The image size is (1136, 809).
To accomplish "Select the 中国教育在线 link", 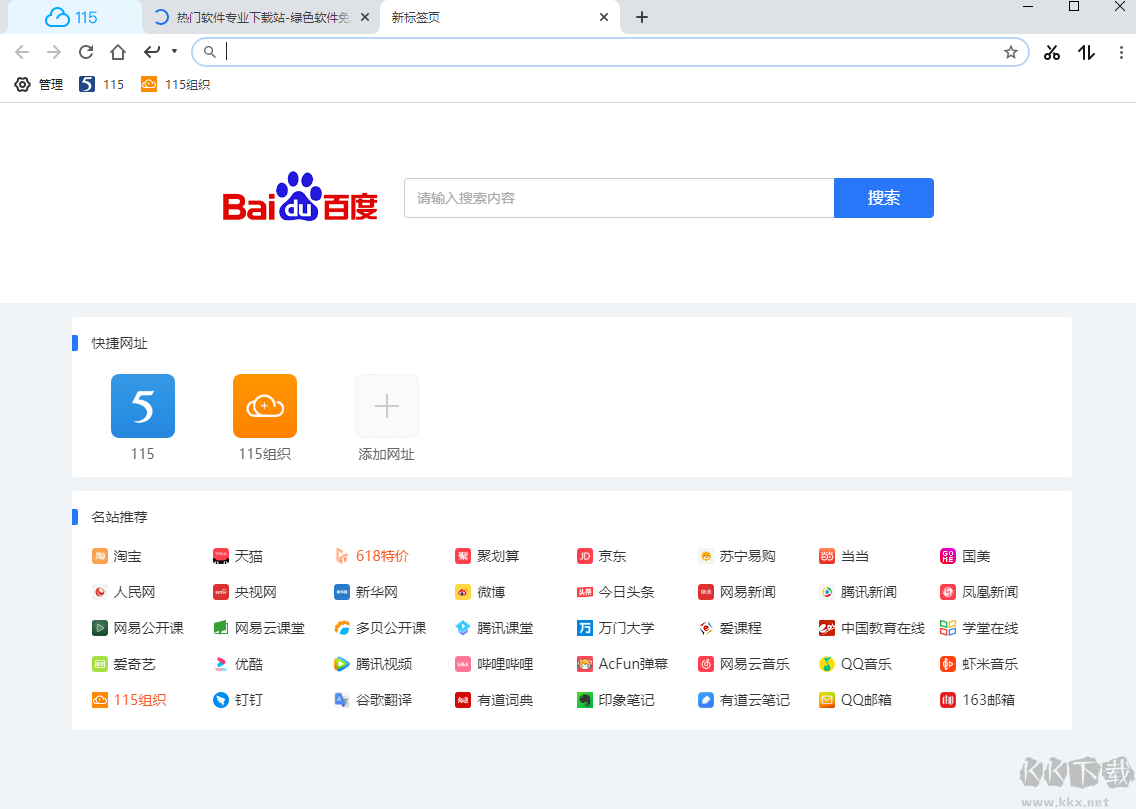I will [x=872, y=628].
